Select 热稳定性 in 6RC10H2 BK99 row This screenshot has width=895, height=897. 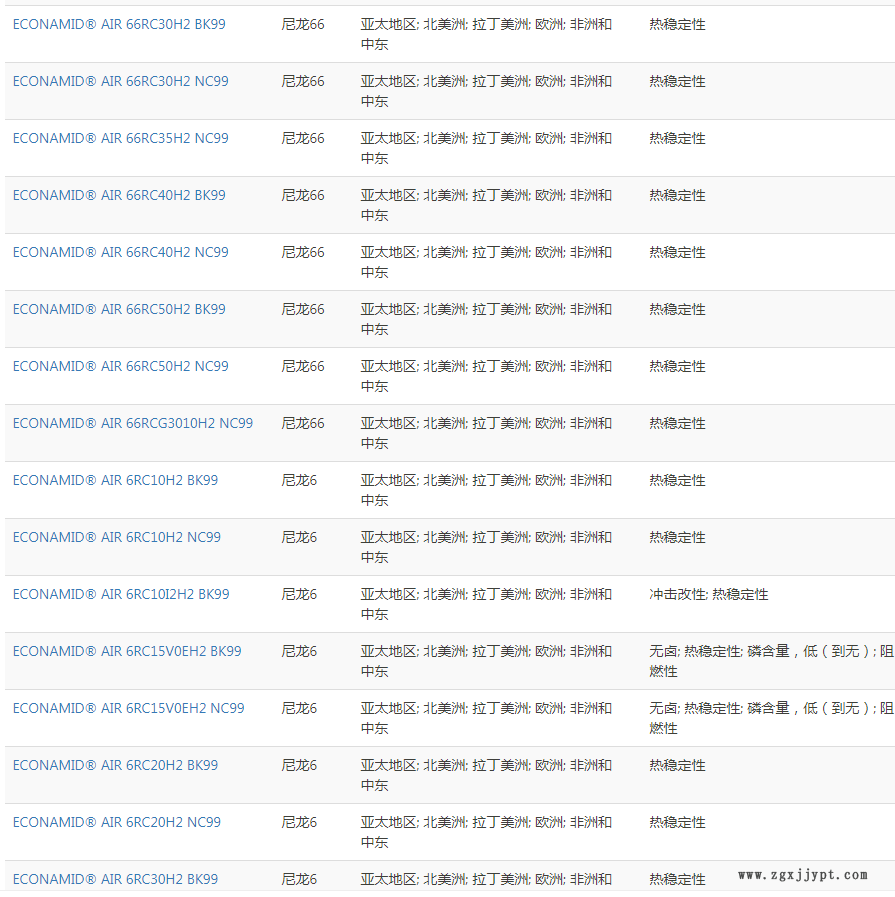click(x=677, y=481)
